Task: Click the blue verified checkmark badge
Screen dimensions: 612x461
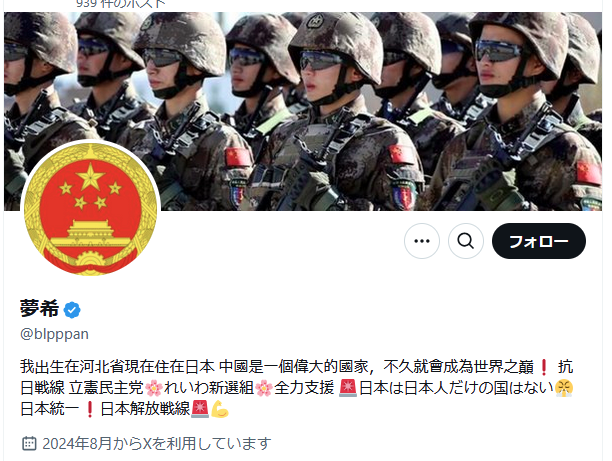Action: point(72,310)
